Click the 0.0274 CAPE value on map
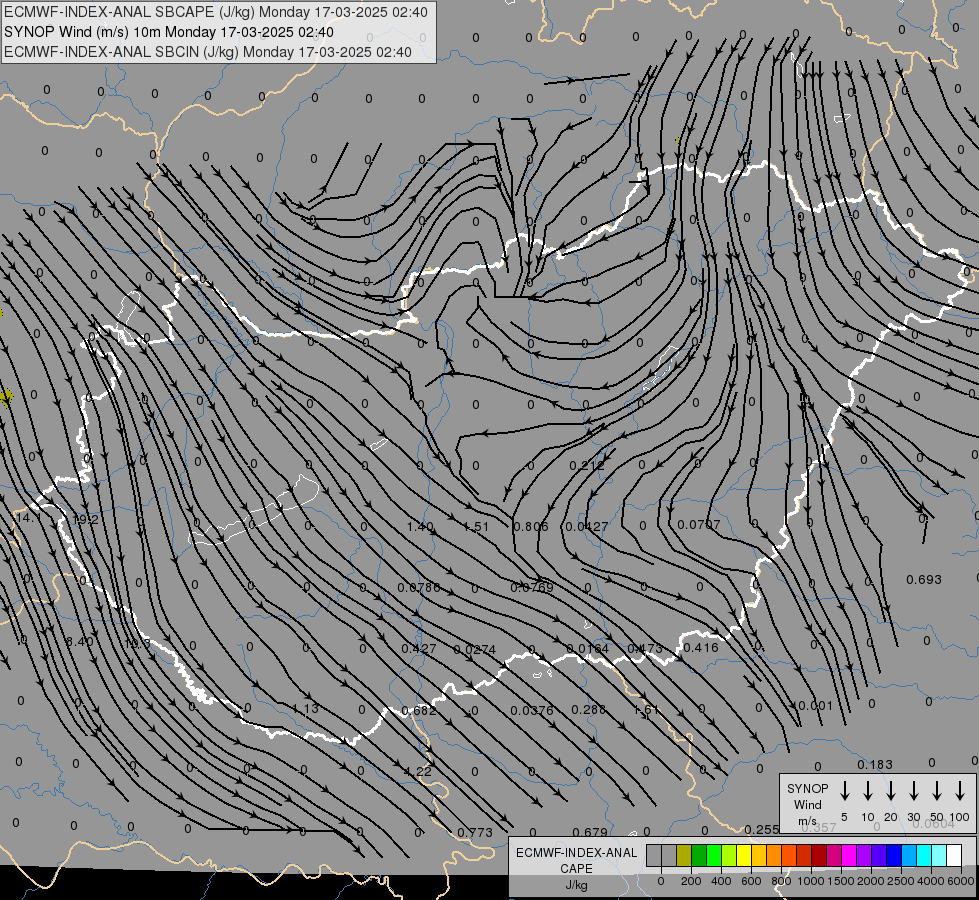The width and height of the screenshot is (979, 900). pyautogui.click(x=475, y=650)
